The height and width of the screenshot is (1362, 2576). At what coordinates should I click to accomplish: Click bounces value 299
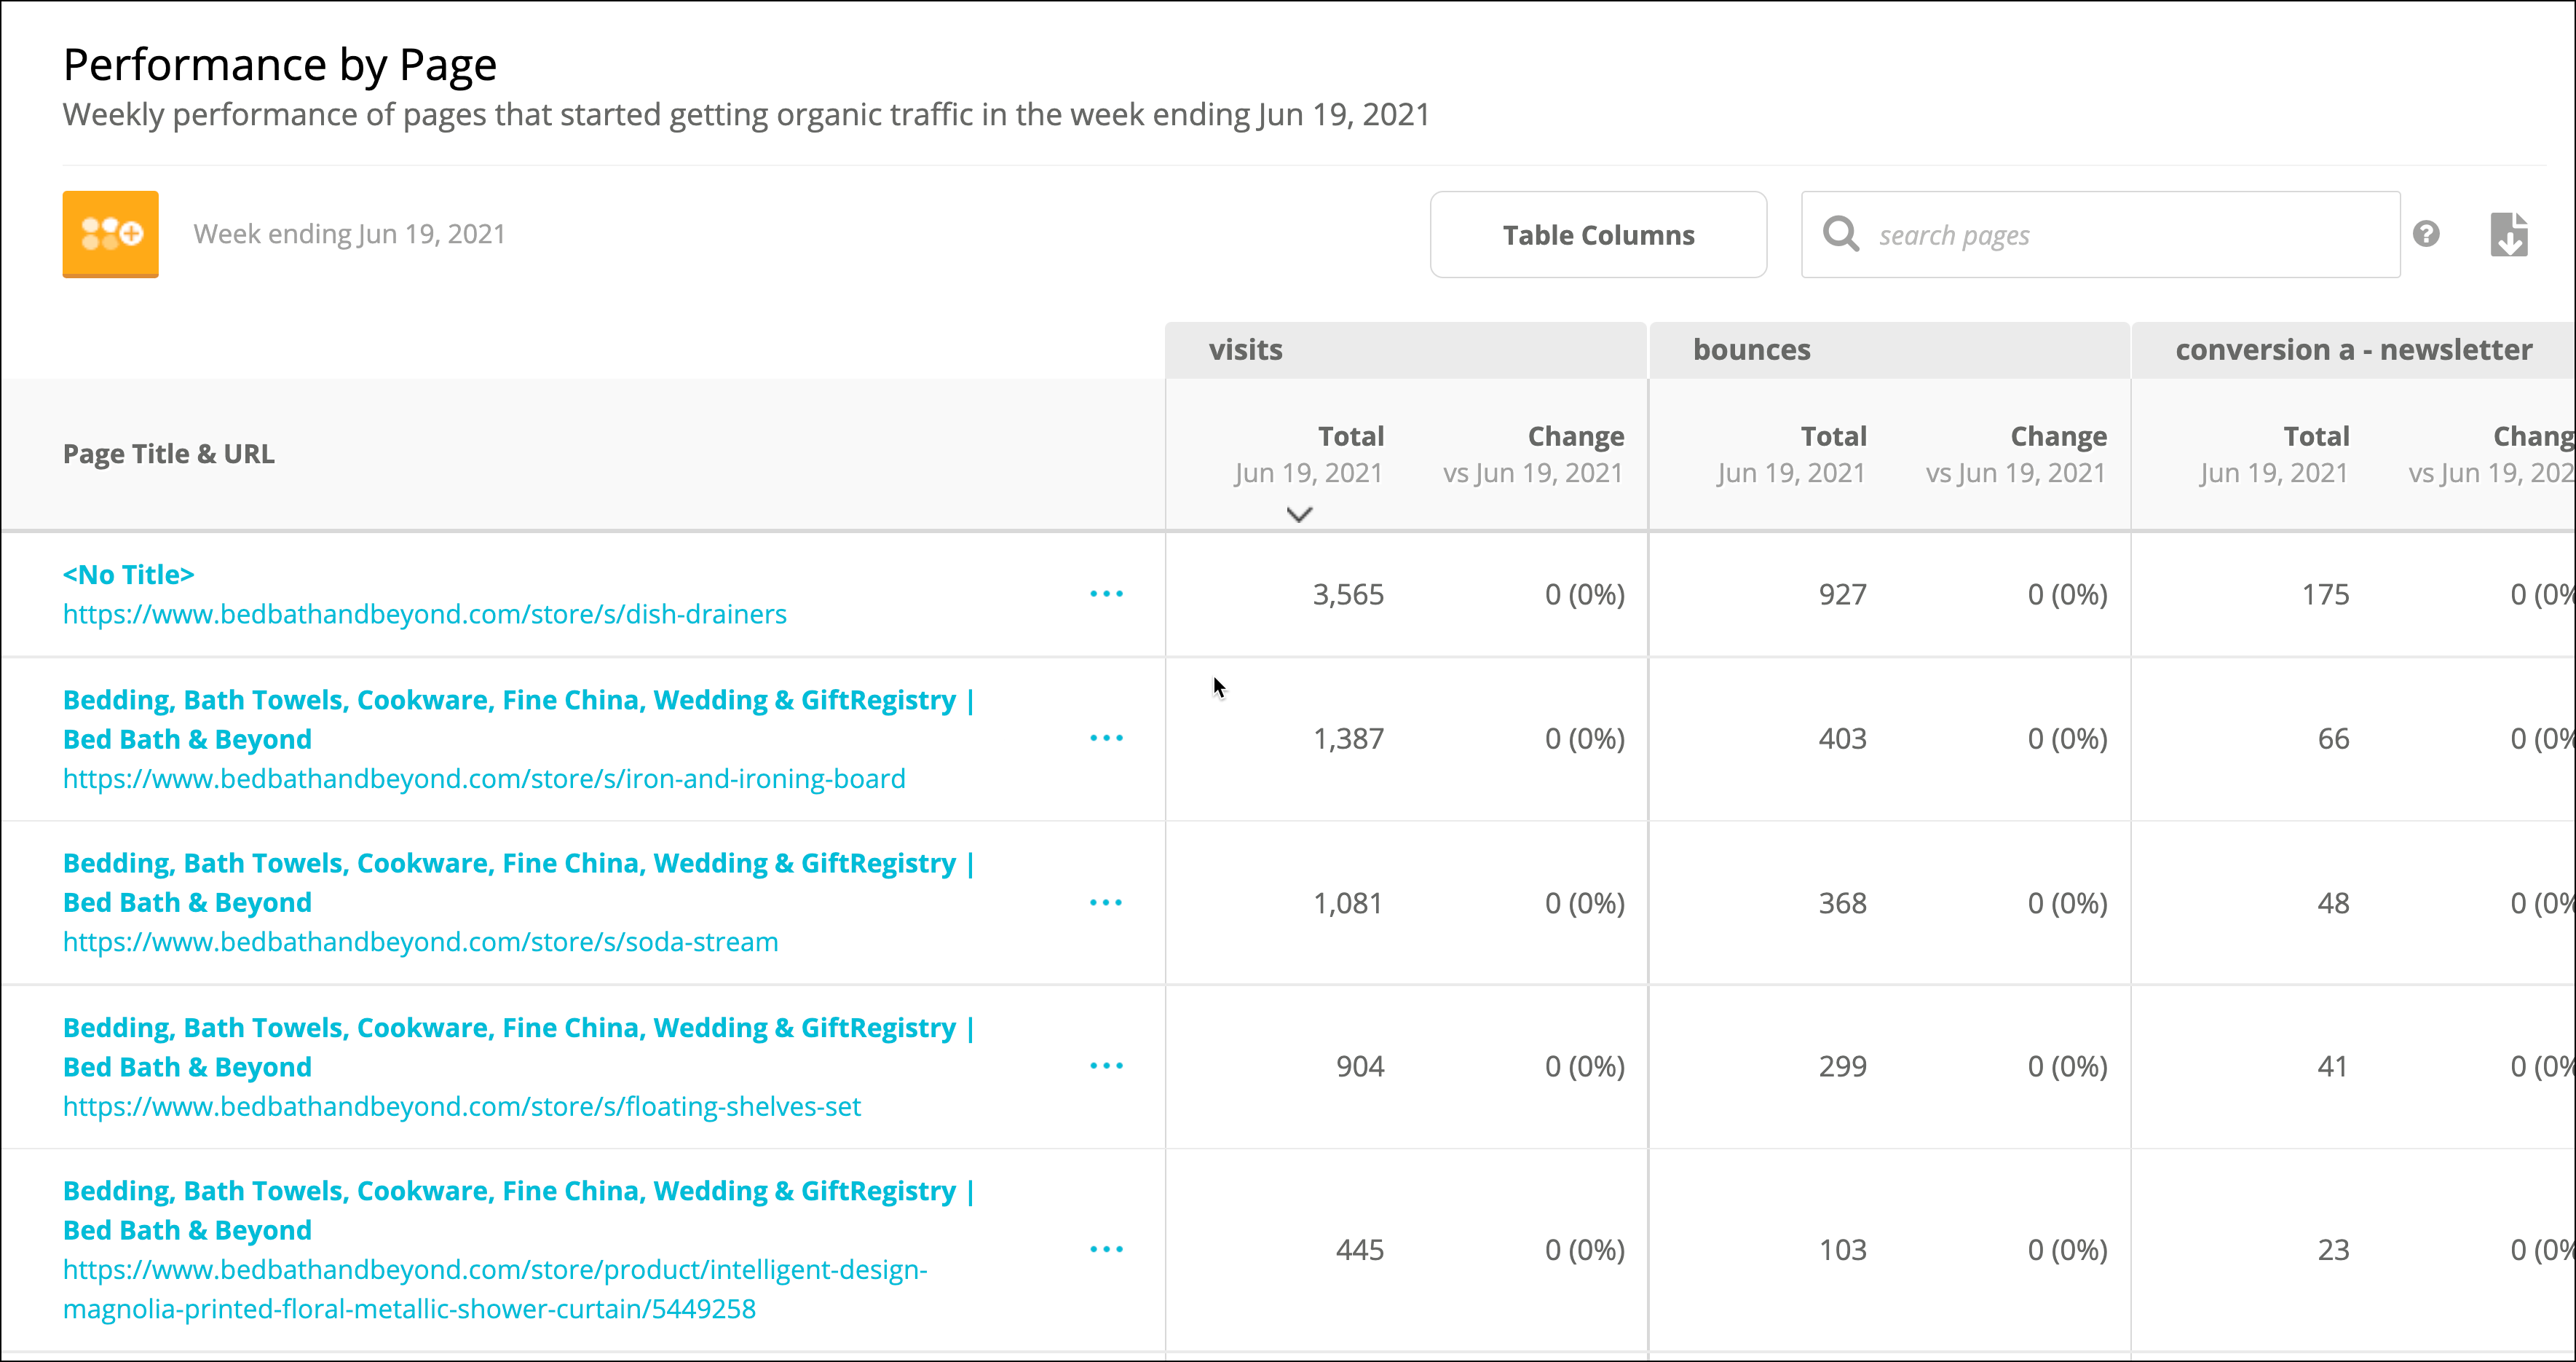[1842, 1066]
